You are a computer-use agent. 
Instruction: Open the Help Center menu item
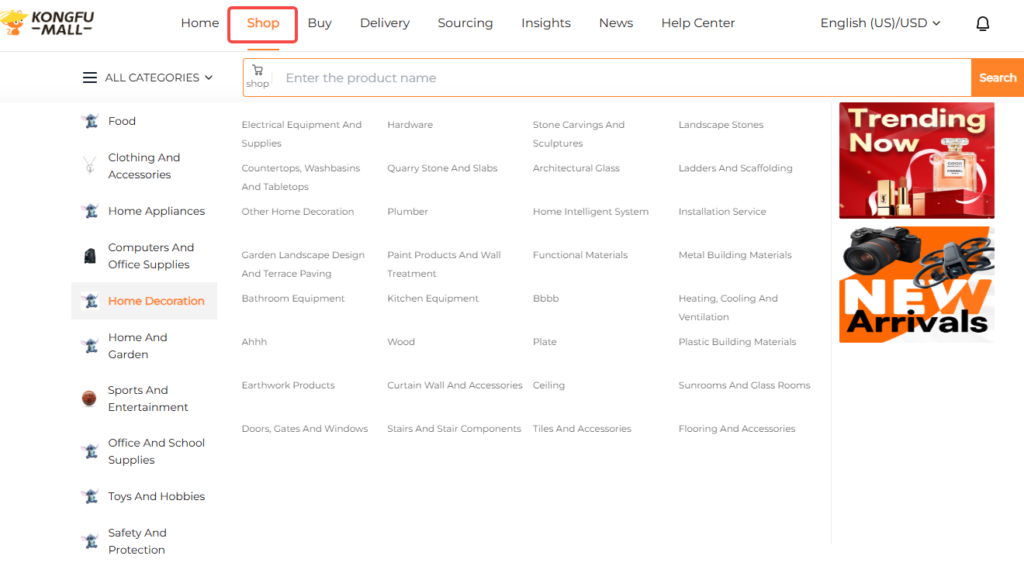[697, 23]
